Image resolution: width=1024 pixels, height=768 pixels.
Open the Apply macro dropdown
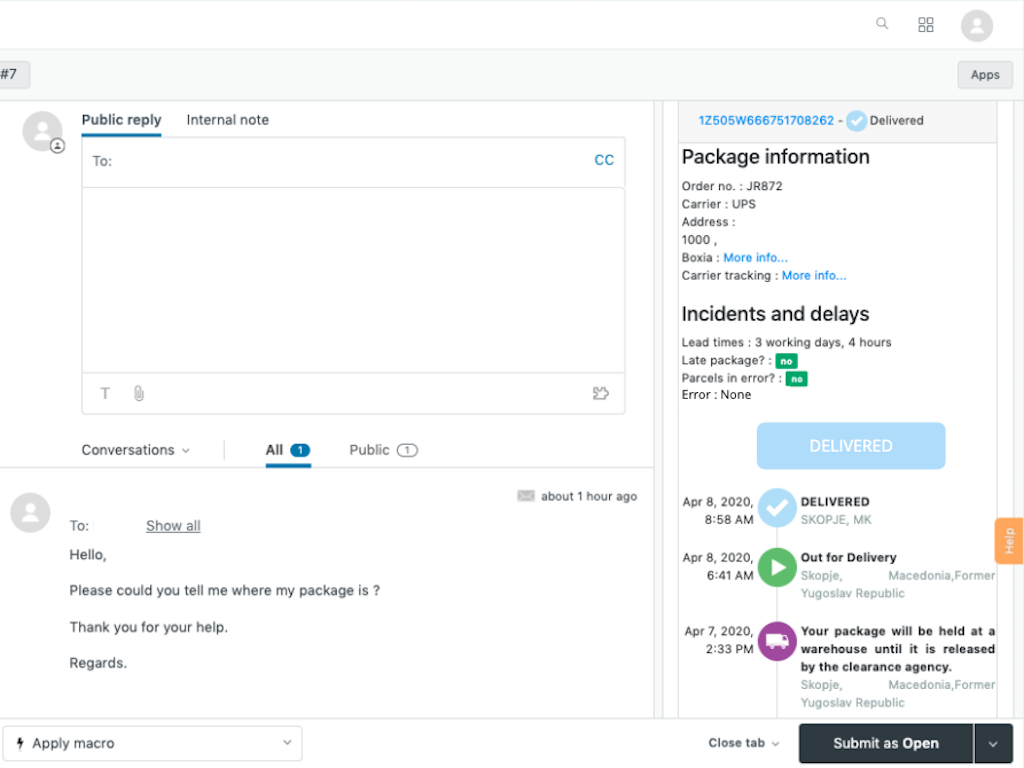click(152, 744)
